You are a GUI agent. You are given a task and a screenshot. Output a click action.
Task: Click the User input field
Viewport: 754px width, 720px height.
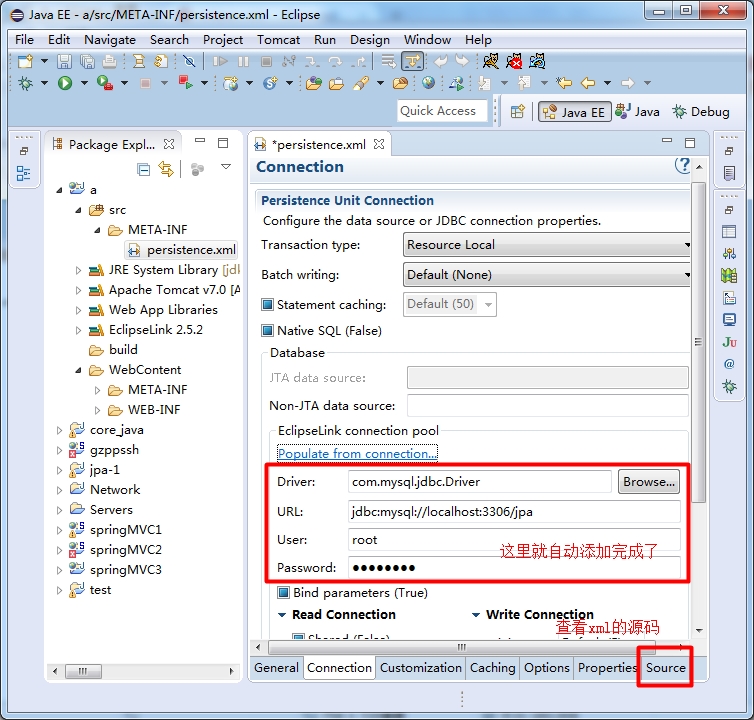[x=514, y=540]
